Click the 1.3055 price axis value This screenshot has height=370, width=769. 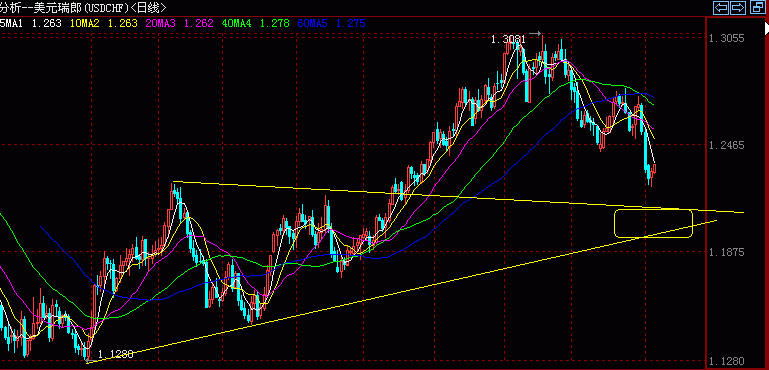pos(727,38)
